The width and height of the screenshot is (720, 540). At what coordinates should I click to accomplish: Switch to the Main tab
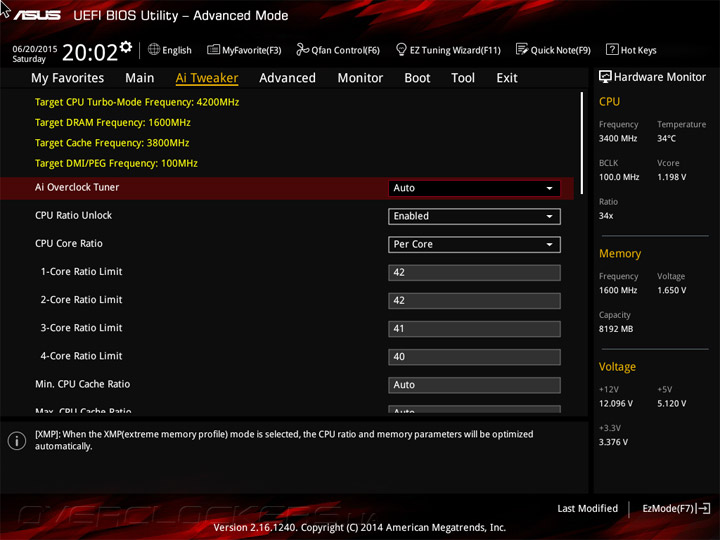point(140,78)
